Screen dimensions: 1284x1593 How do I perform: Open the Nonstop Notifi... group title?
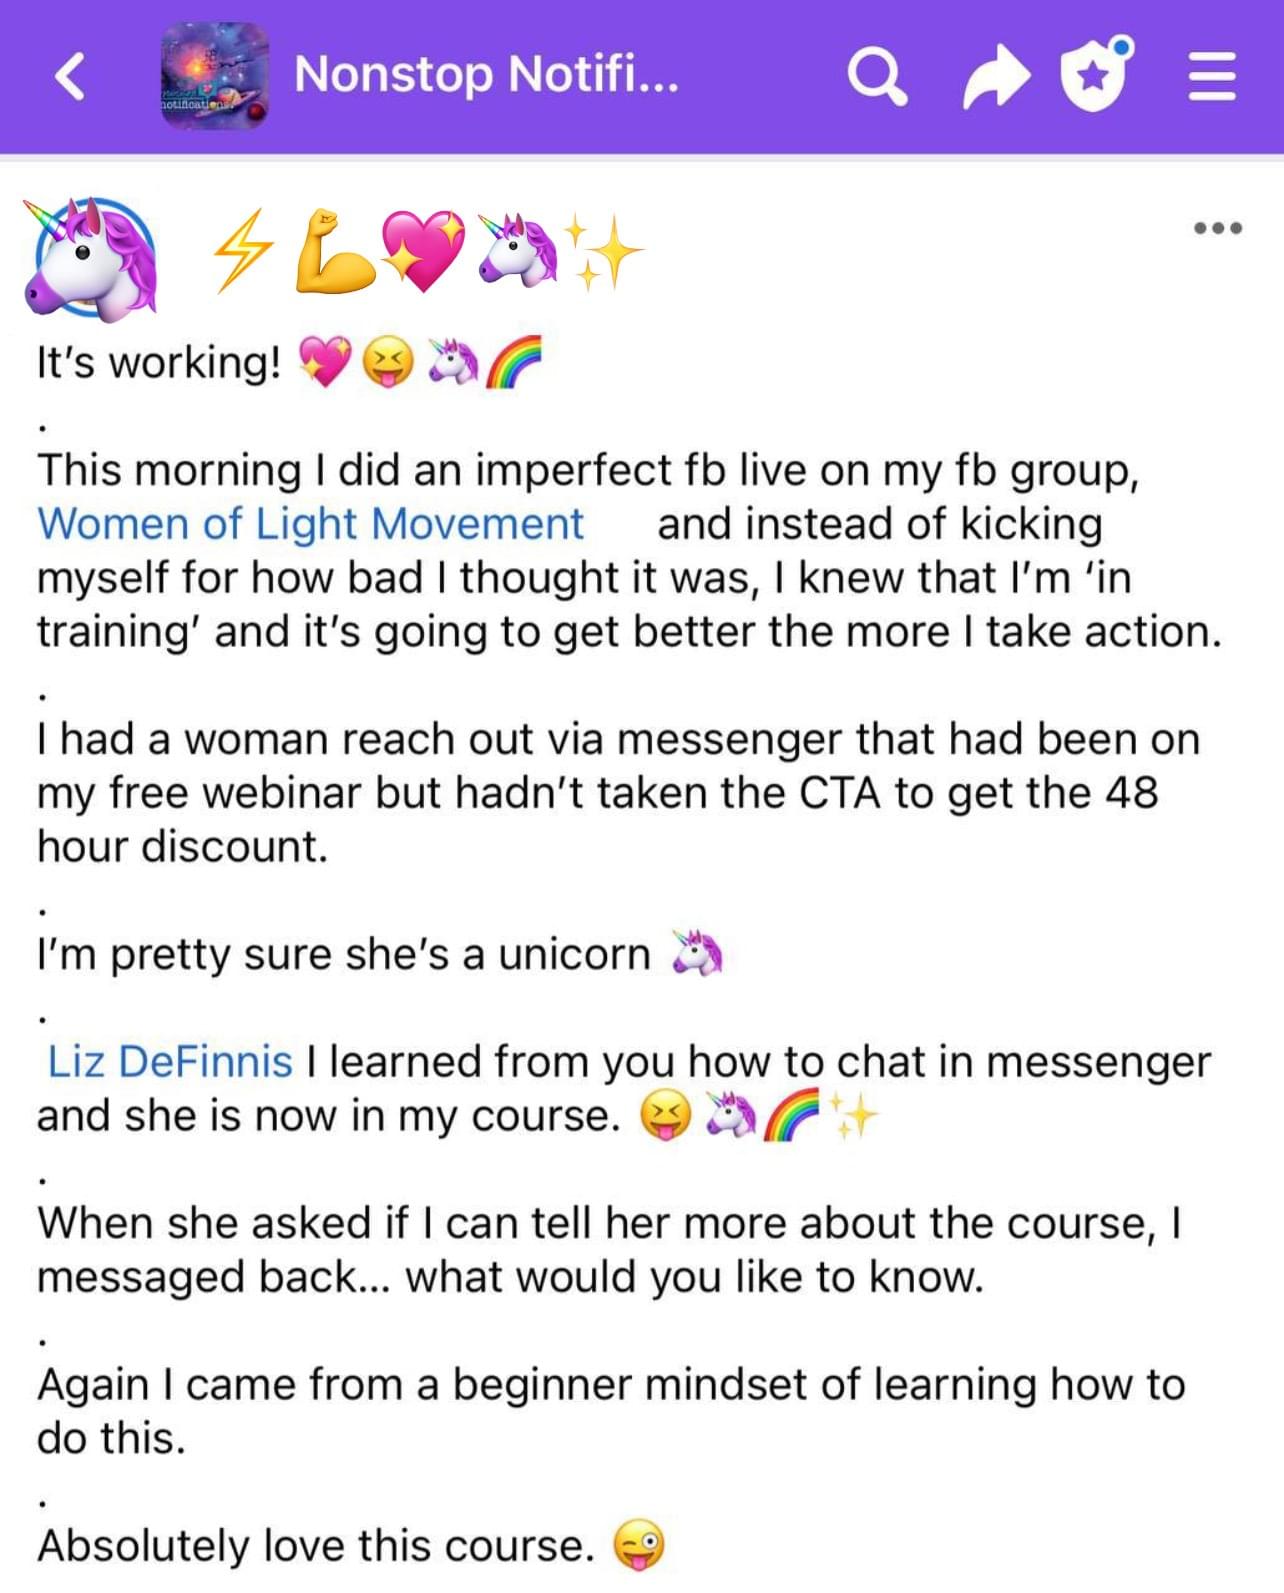click(486, 74)
